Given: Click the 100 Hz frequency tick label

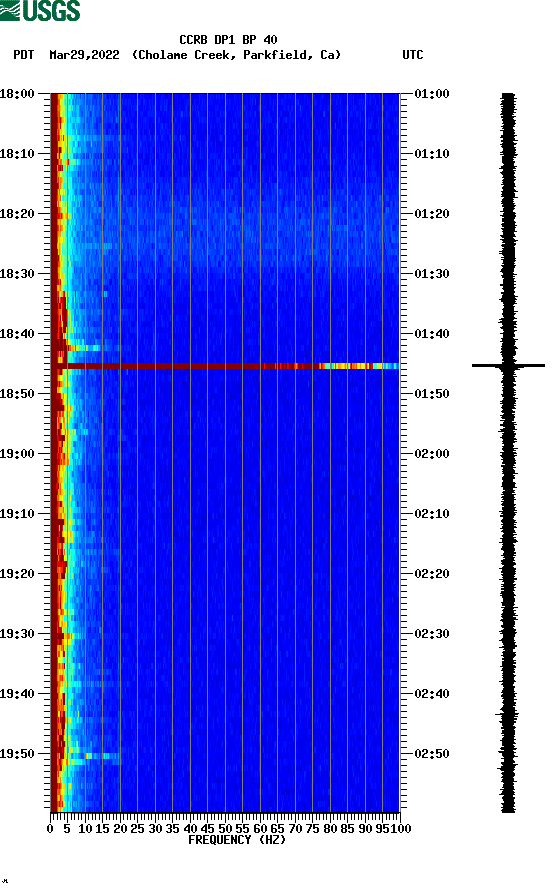Looking at the screenshot, I should coord(401,829).
